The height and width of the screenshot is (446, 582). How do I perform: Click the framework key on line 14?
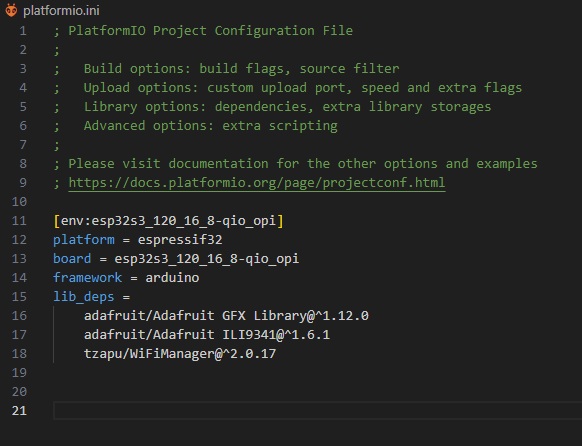[x=87, y=278]
